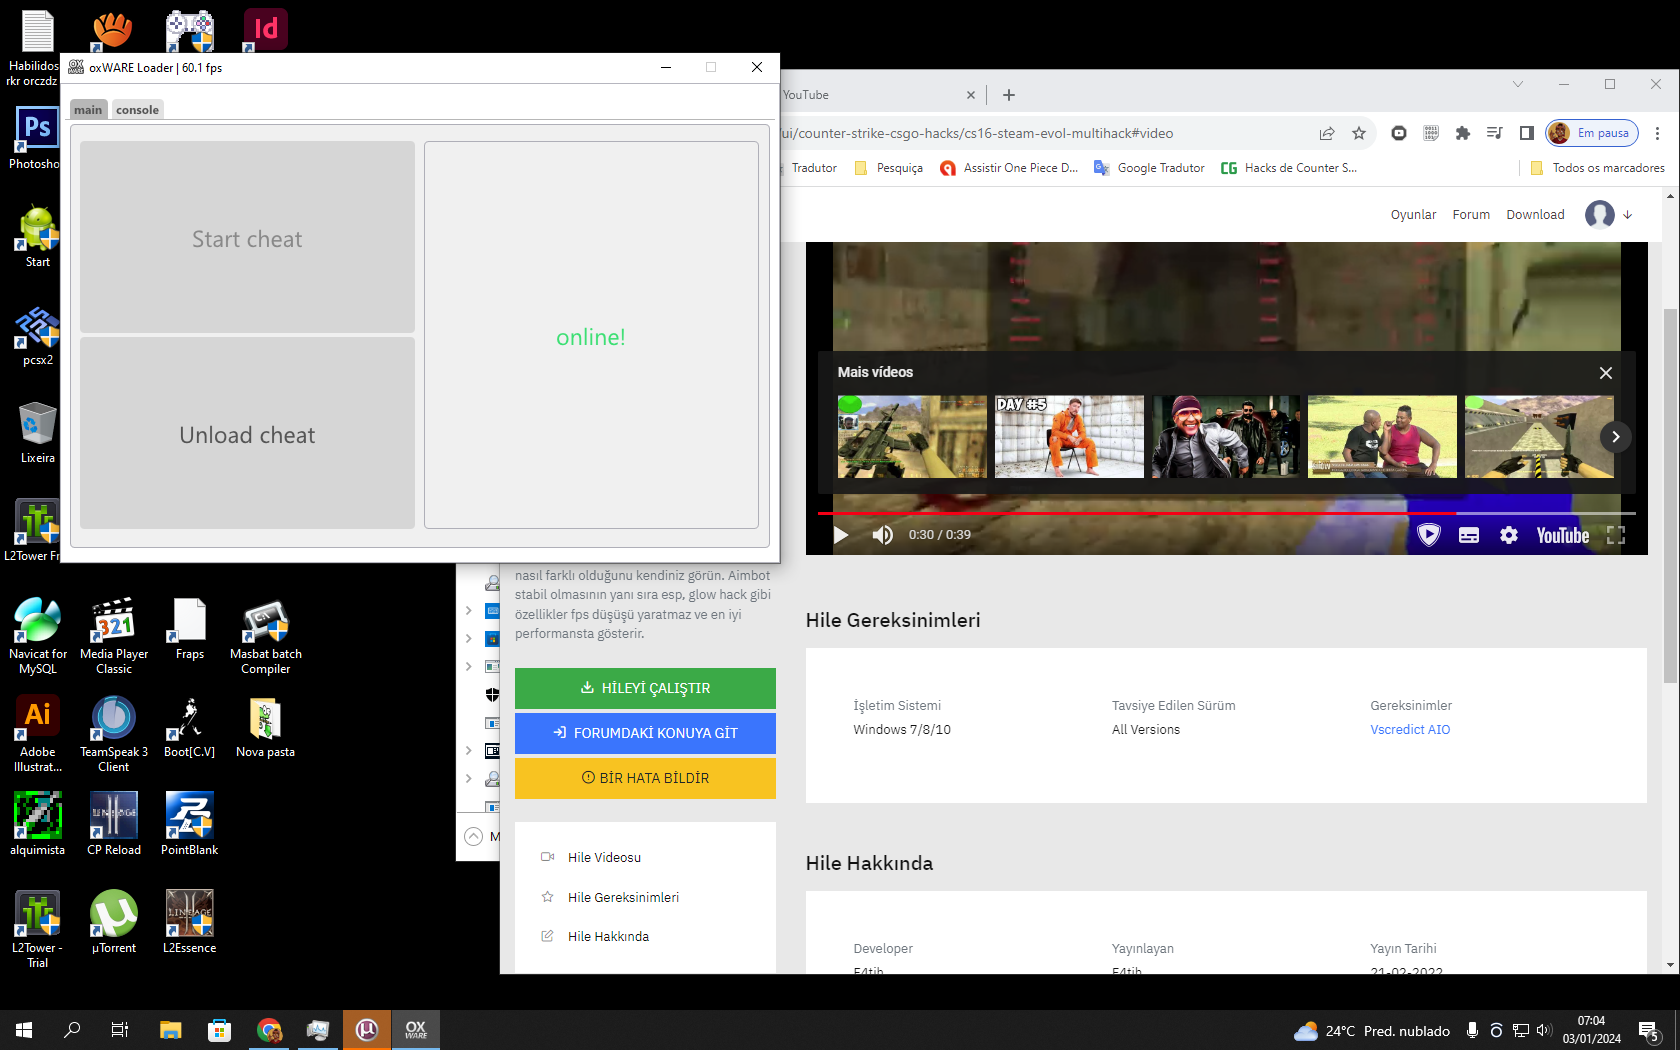Viewport: 1680px width, 1050px height.
Task: Click the browser page vertical scrollbar
Action: coord(1670,495)
